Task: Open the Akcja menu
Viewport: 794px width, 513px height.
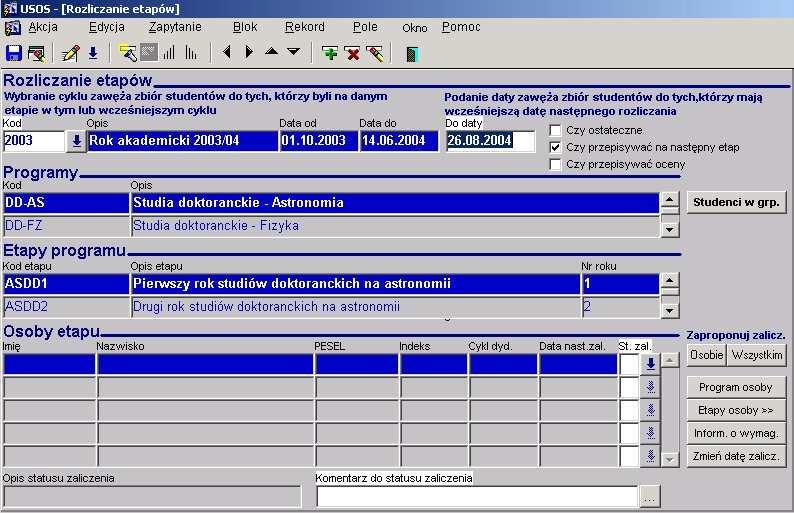Action: pos(43,27)
